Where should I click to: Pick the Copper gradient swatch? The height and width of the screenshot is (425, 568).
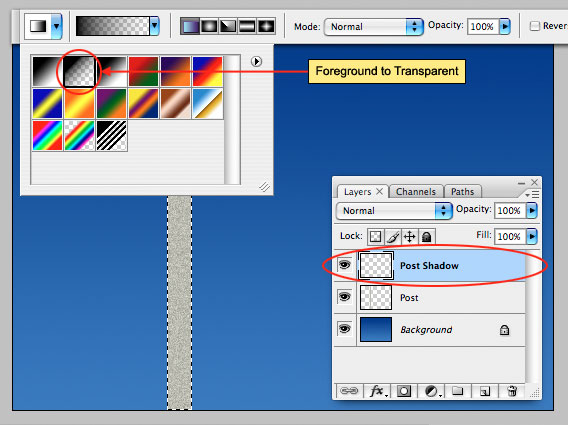175,104
